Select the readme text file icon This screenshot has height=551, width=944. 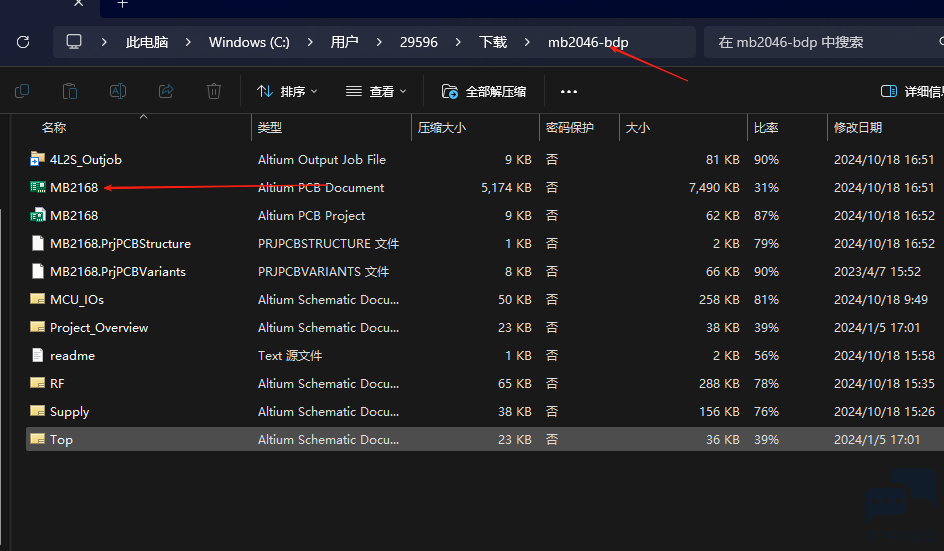pos(37,355)
